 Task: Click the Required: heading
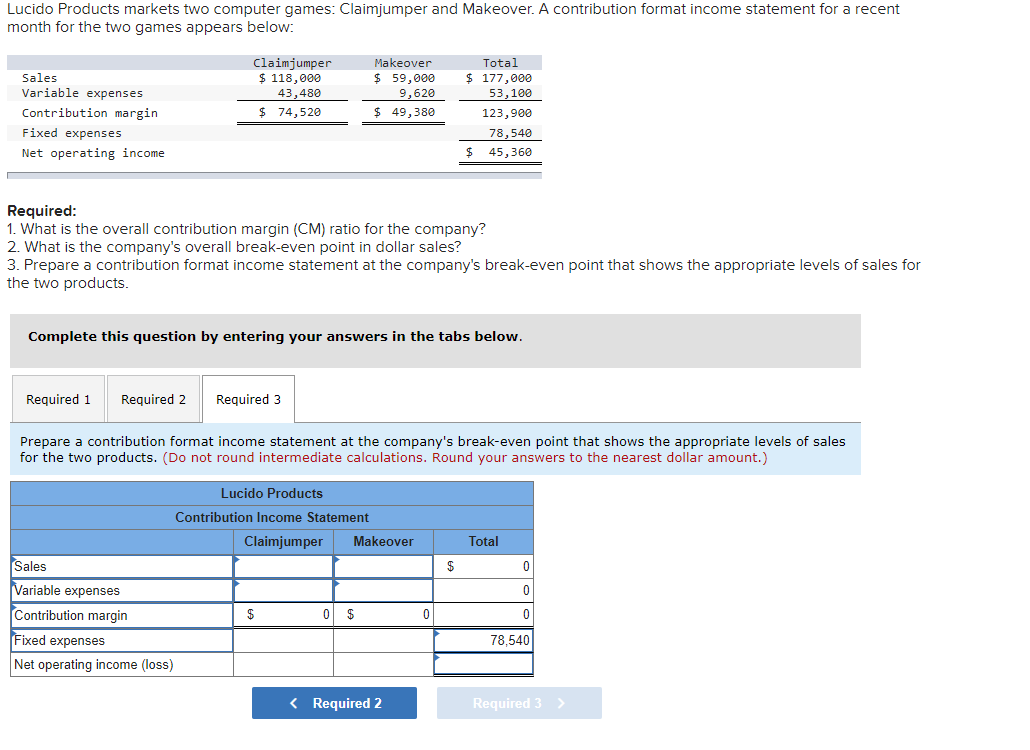41,211
